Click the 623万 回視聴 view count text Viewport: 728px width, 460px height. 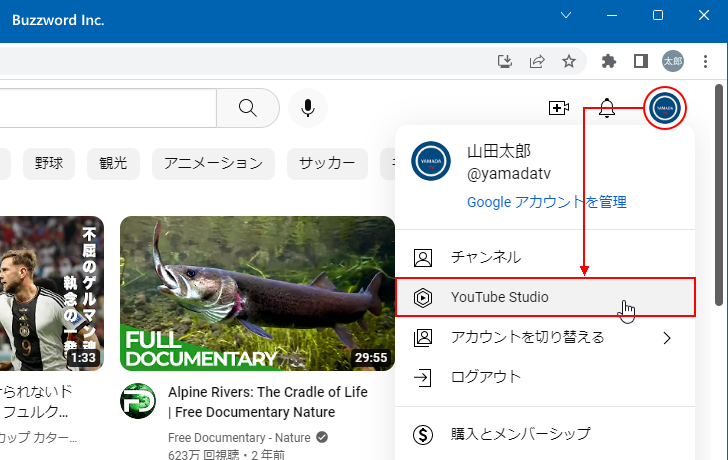coord(204,454)
